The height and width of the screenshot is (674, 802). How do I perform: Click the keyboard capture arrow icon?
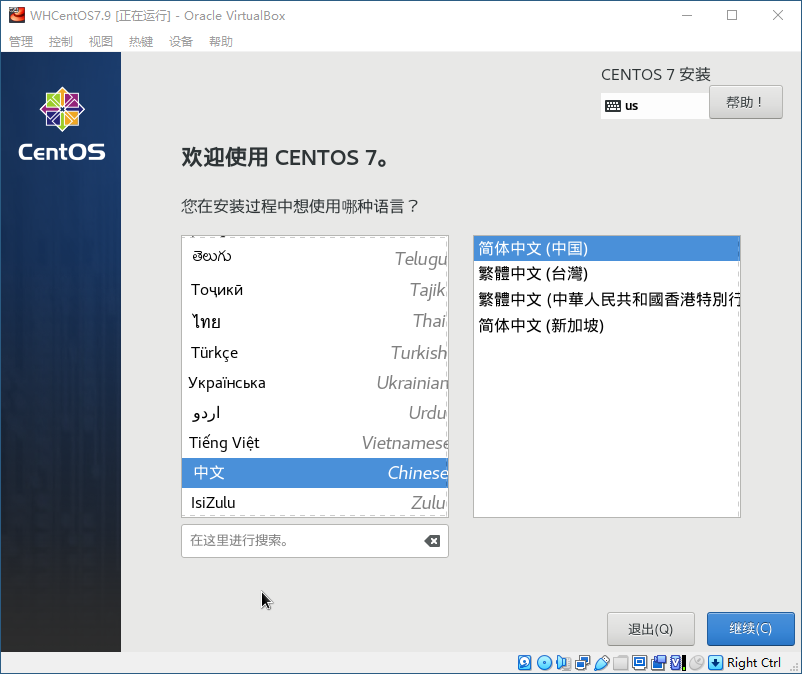(716, 663)
